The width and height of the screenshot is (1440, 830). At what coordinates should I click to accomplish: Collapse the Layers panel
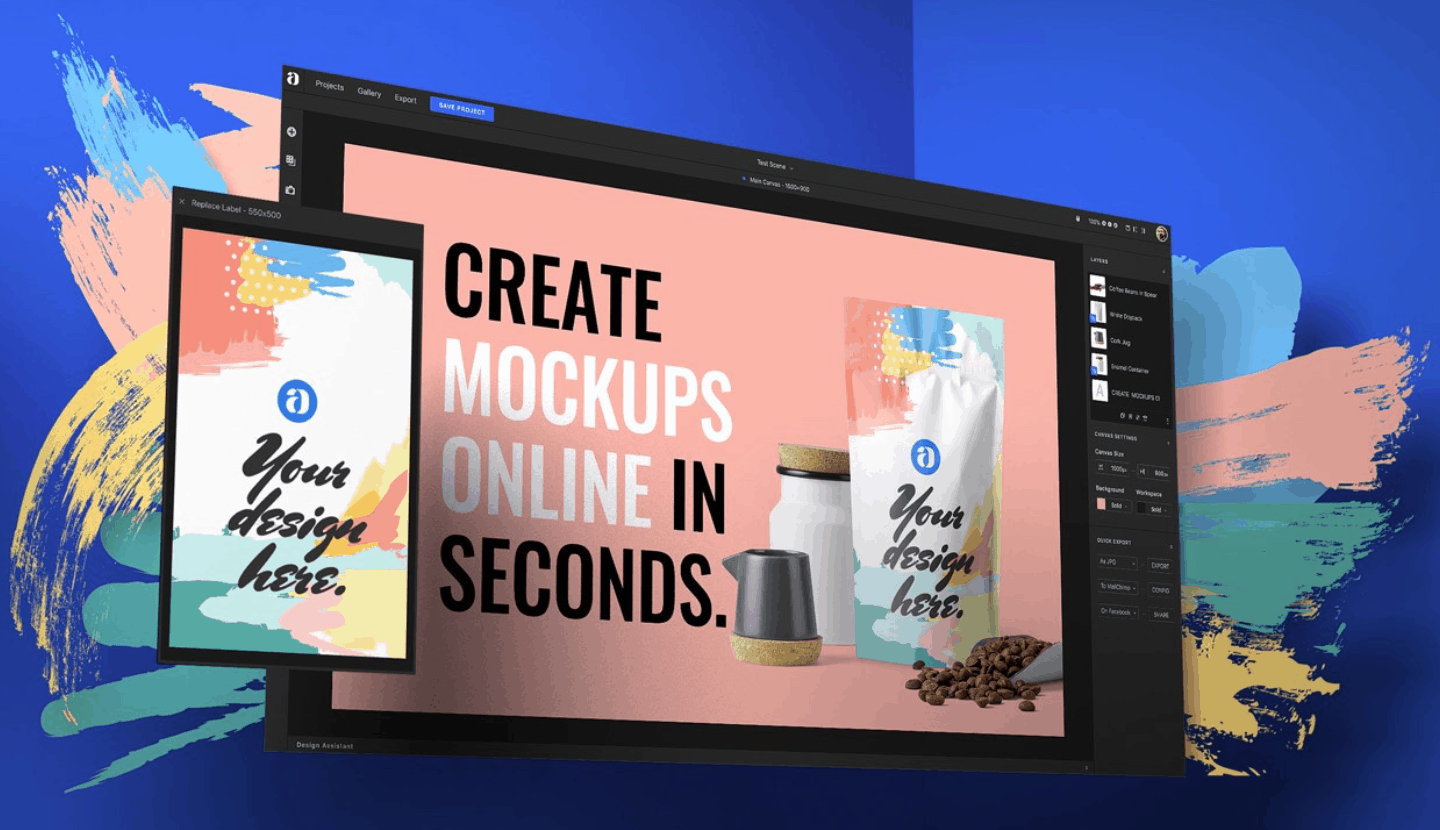click(1164, 271)
